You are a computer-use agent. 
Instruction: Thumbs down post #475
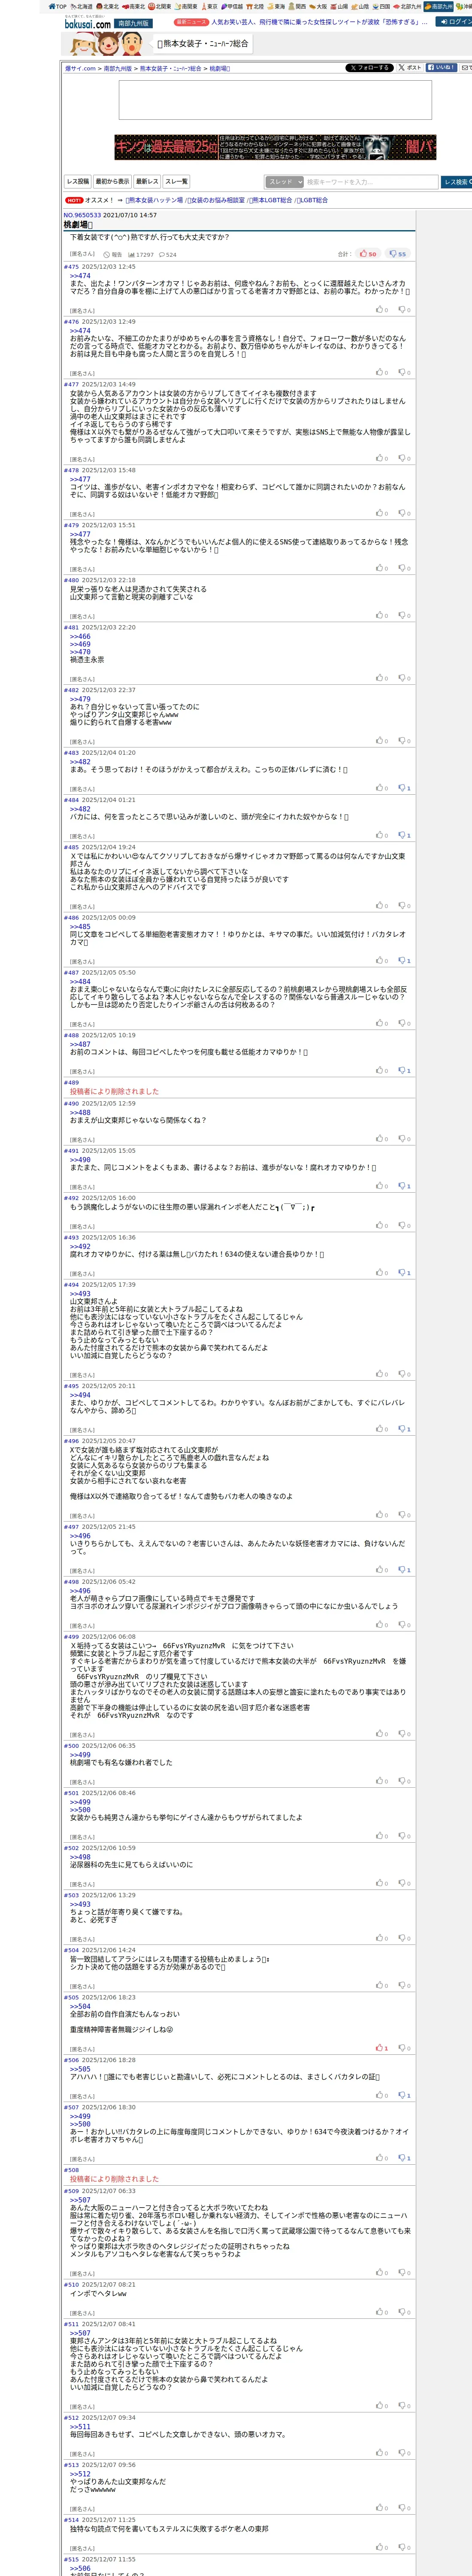click(x=404, y=310)
